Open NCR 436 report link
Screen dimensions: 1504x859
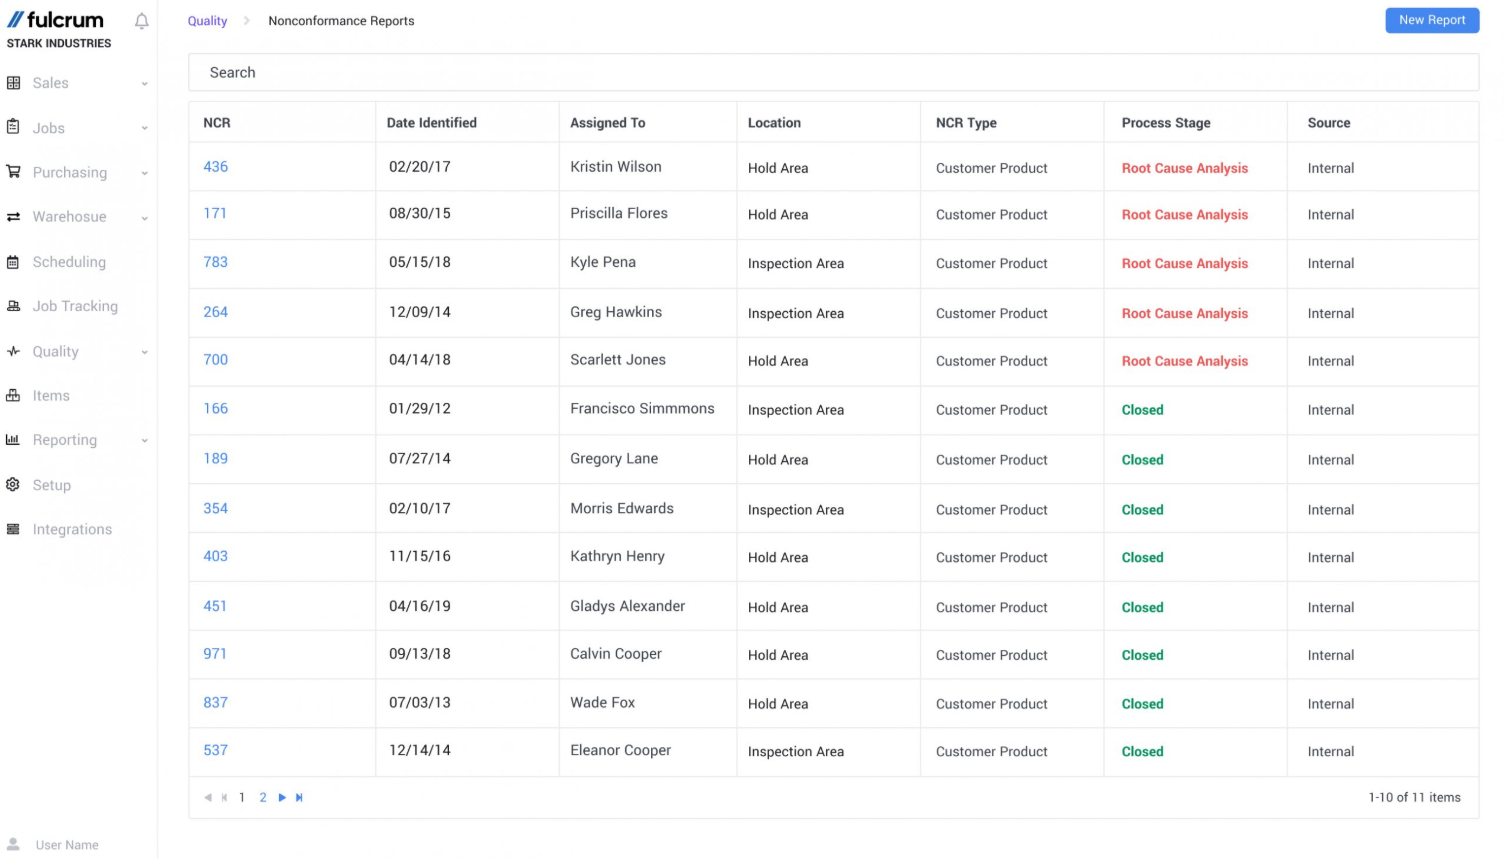coord(216,167)
